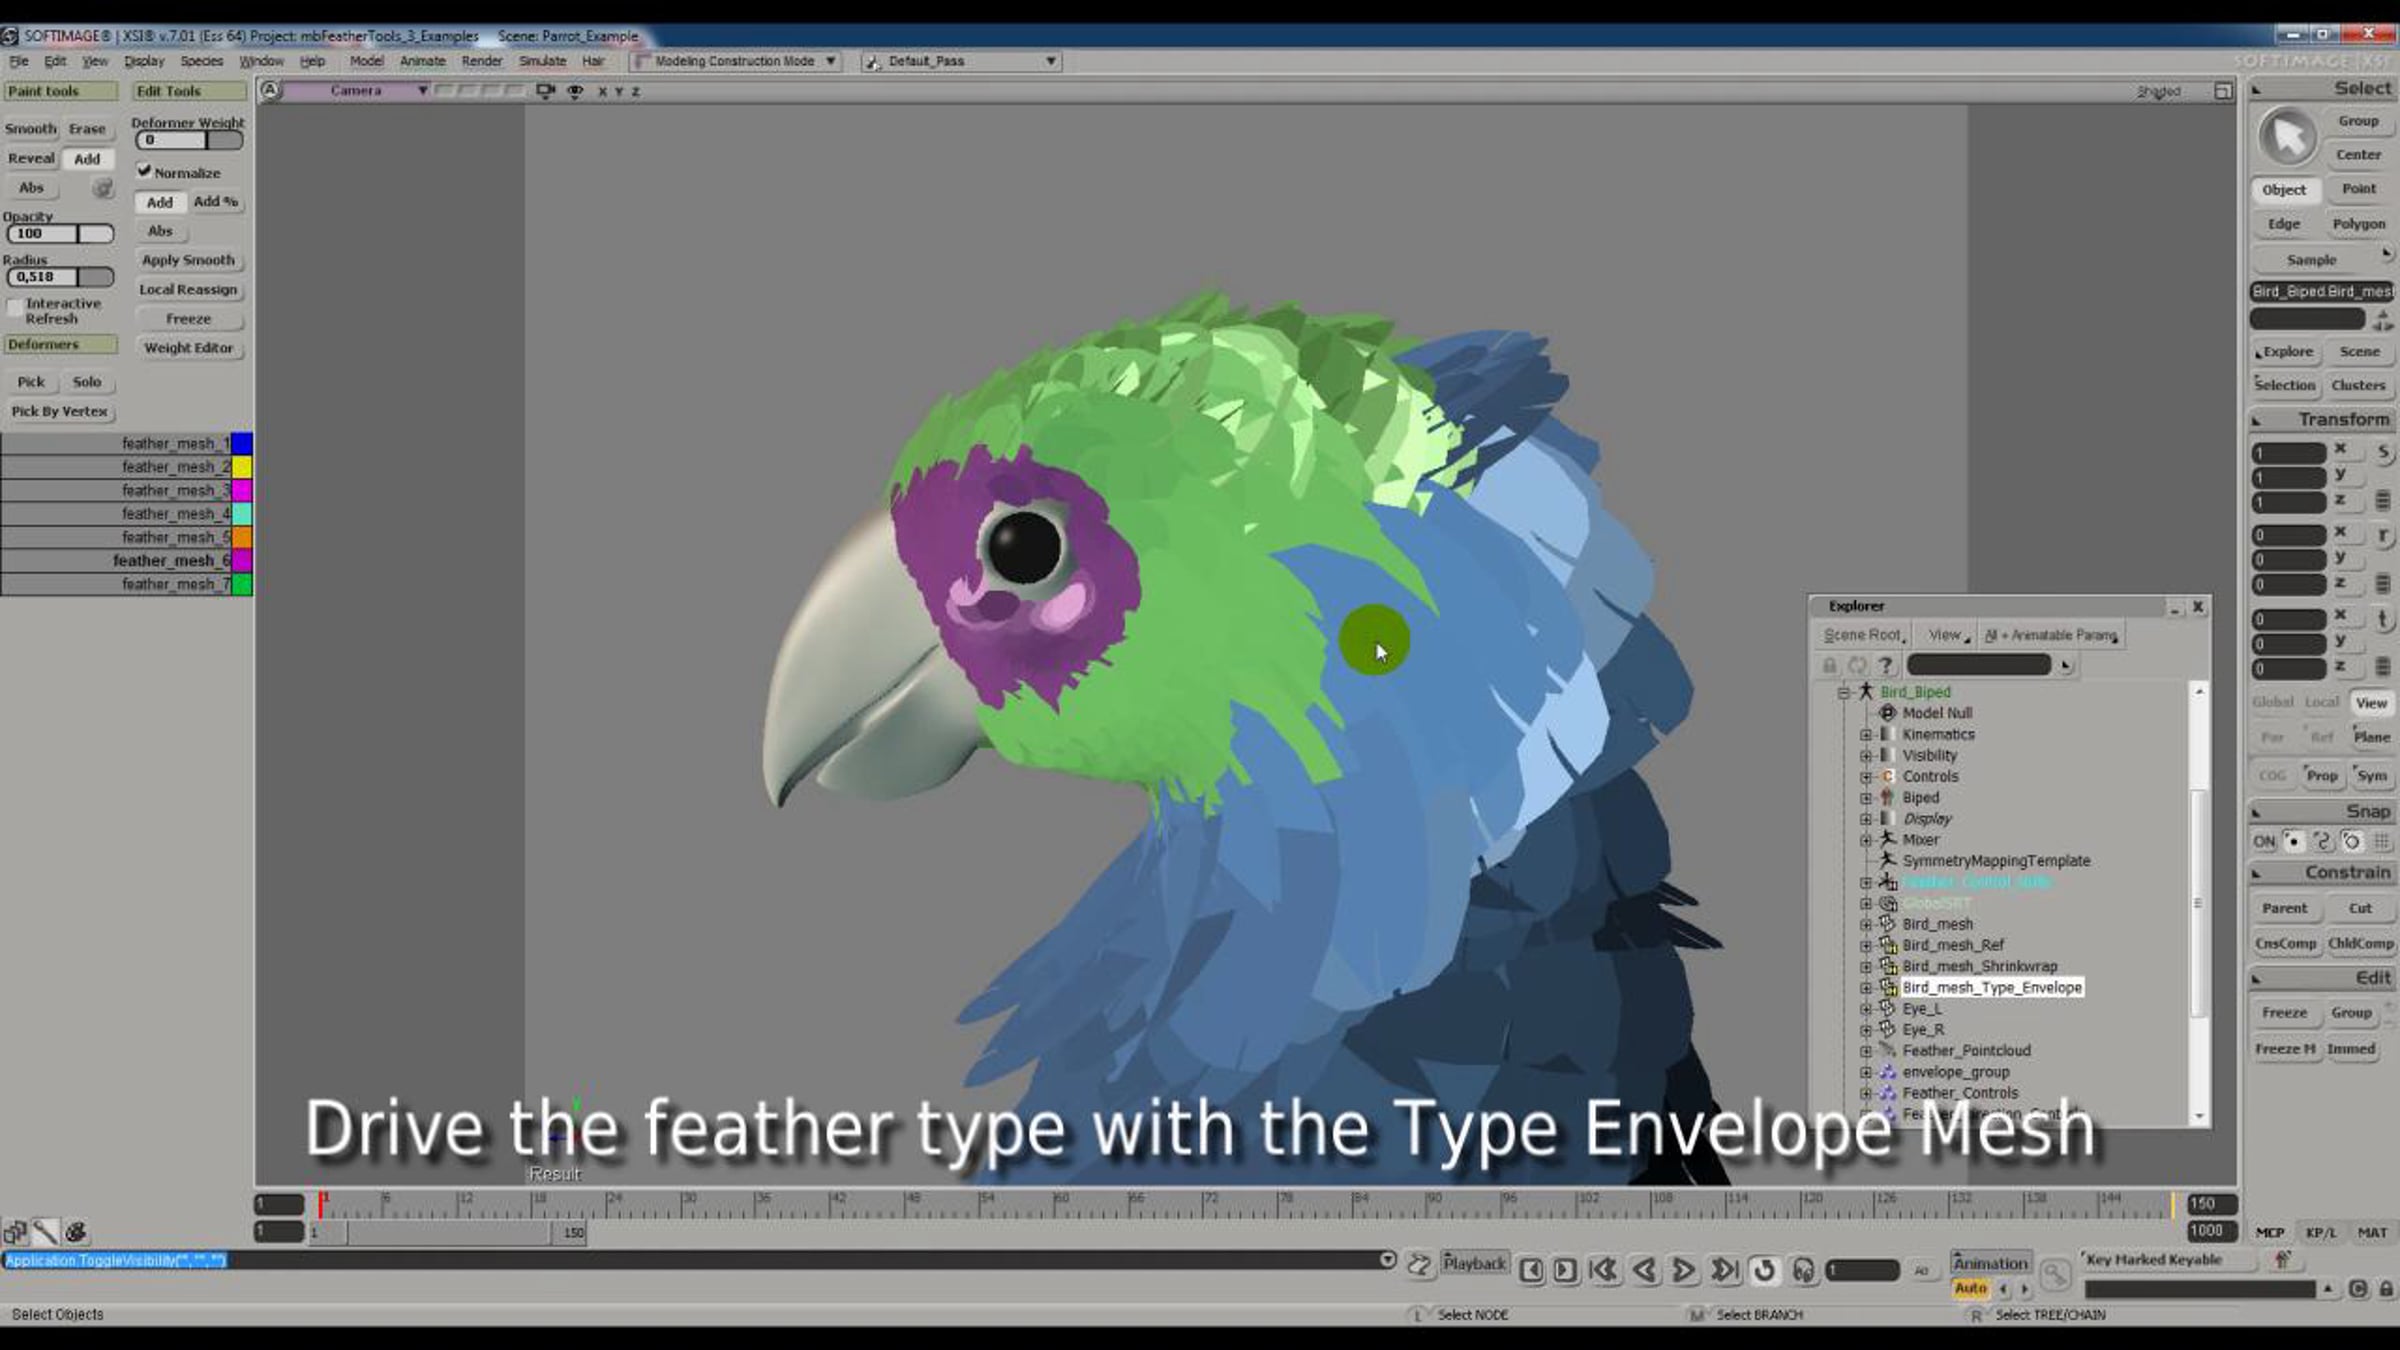Toggle the Normalize checkbox

(144, 171)
